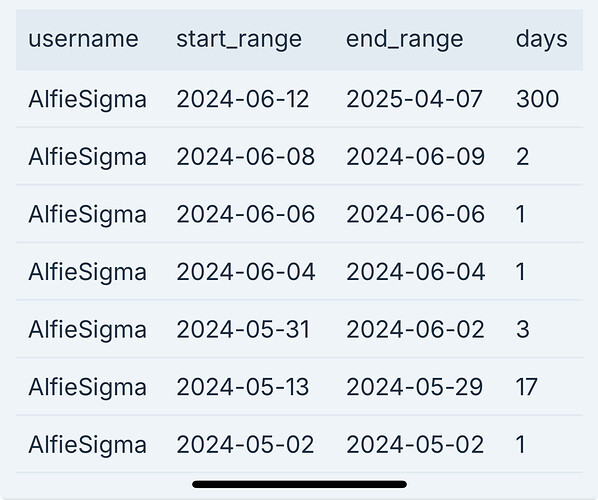Image resolution: width=598 pixels, height=500 pixels.
Task: Click AlfieSigma in the 2024-06-06 row
Action: [x=87, y=214]
